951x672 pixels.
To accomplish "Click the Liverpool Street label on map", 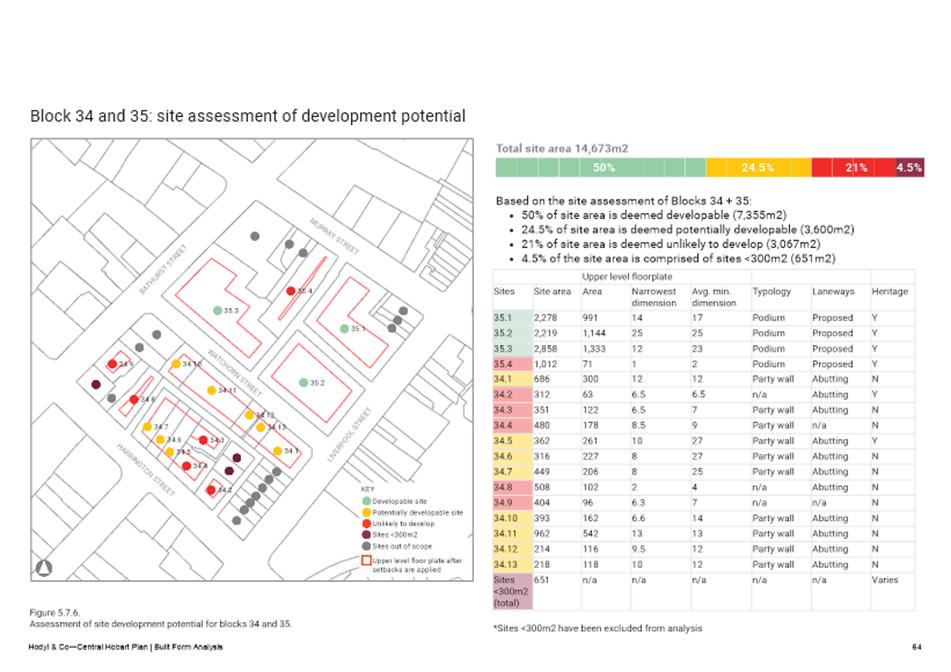I will (x=349, y=435).
